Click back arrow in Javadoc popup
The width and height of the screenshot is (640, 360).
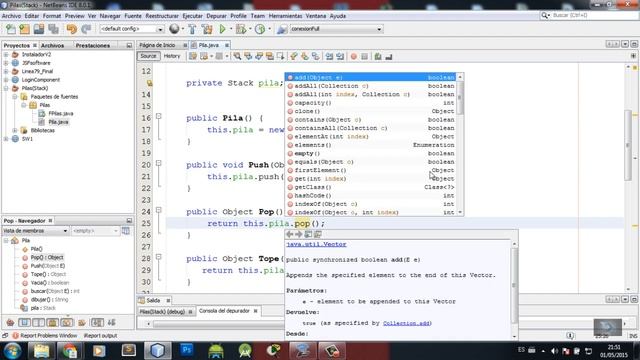coord(290,234)
